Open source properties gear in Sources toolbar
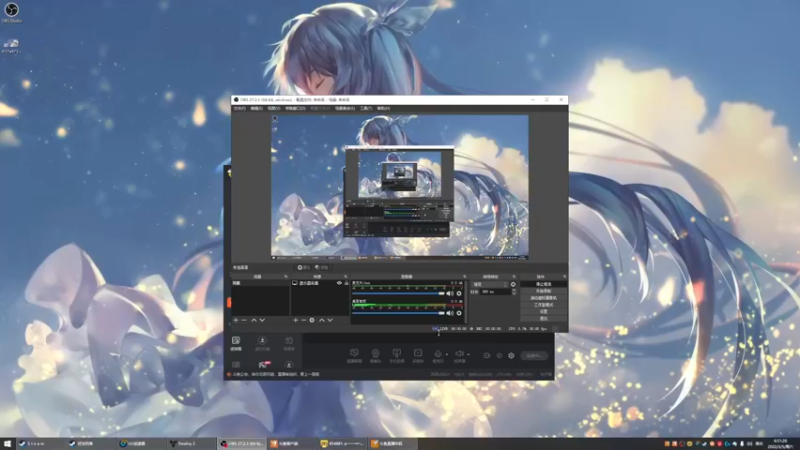This screenshot has width=800, height=450. tap(312, 320)
